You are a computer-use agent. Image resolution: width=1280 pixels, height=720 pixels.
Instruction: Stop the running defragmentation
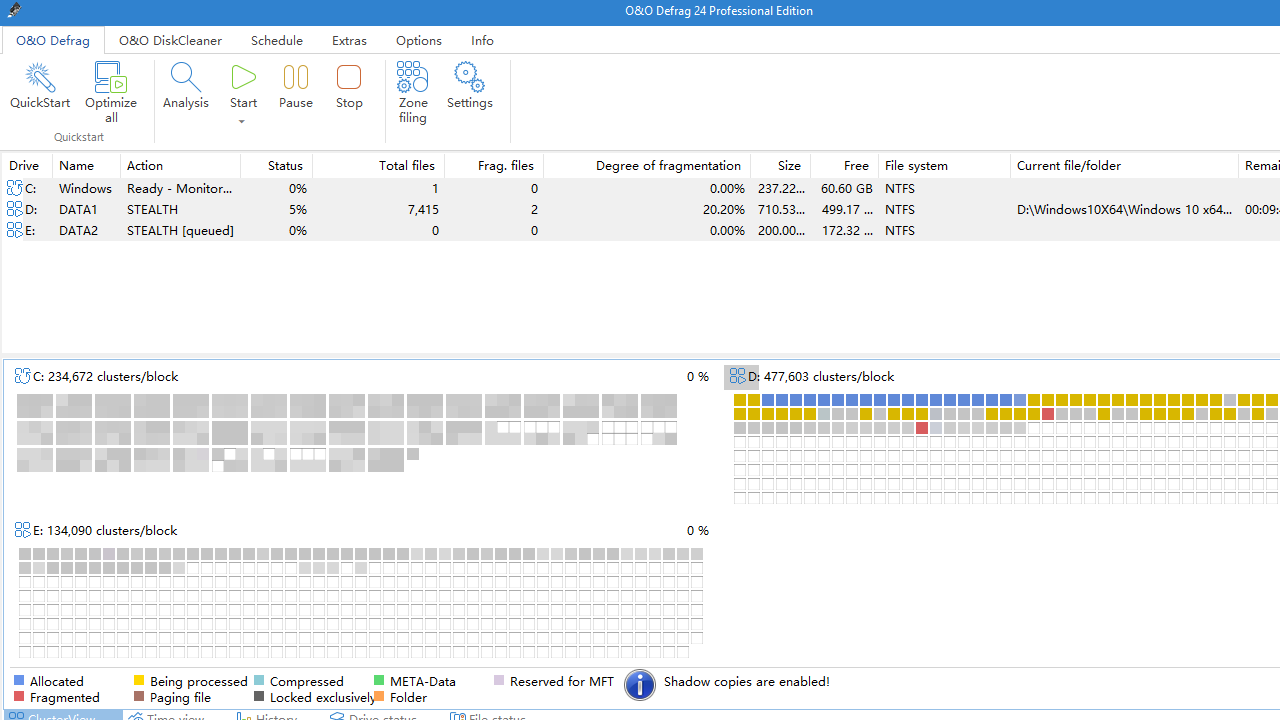click(349, 78)
